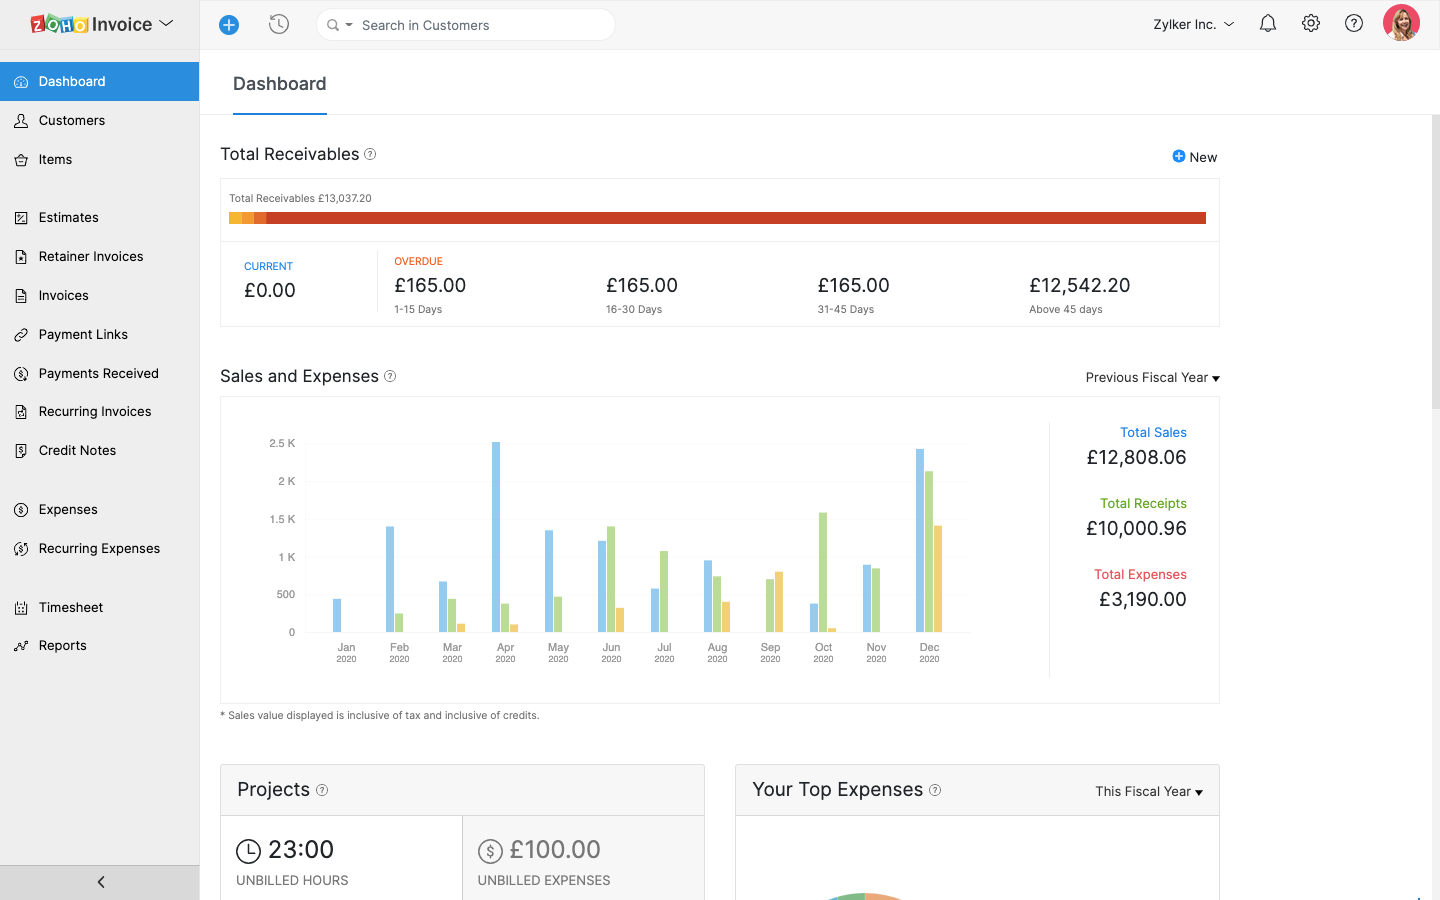The image size is (1440, 900).
Task: Open the quick create plus icon
Action: pyautogui.click(x=228, y=24)
